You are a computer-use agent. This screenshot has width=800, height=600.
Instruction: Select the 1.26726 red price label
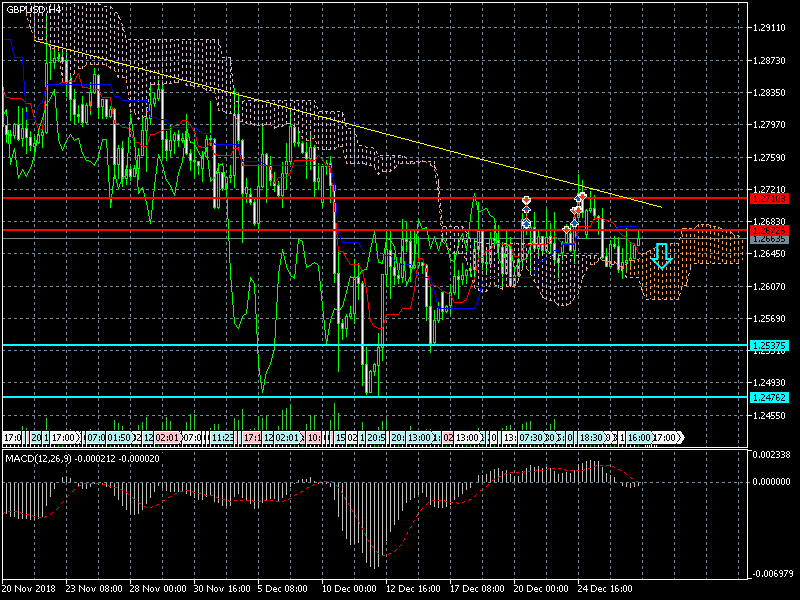770,231
